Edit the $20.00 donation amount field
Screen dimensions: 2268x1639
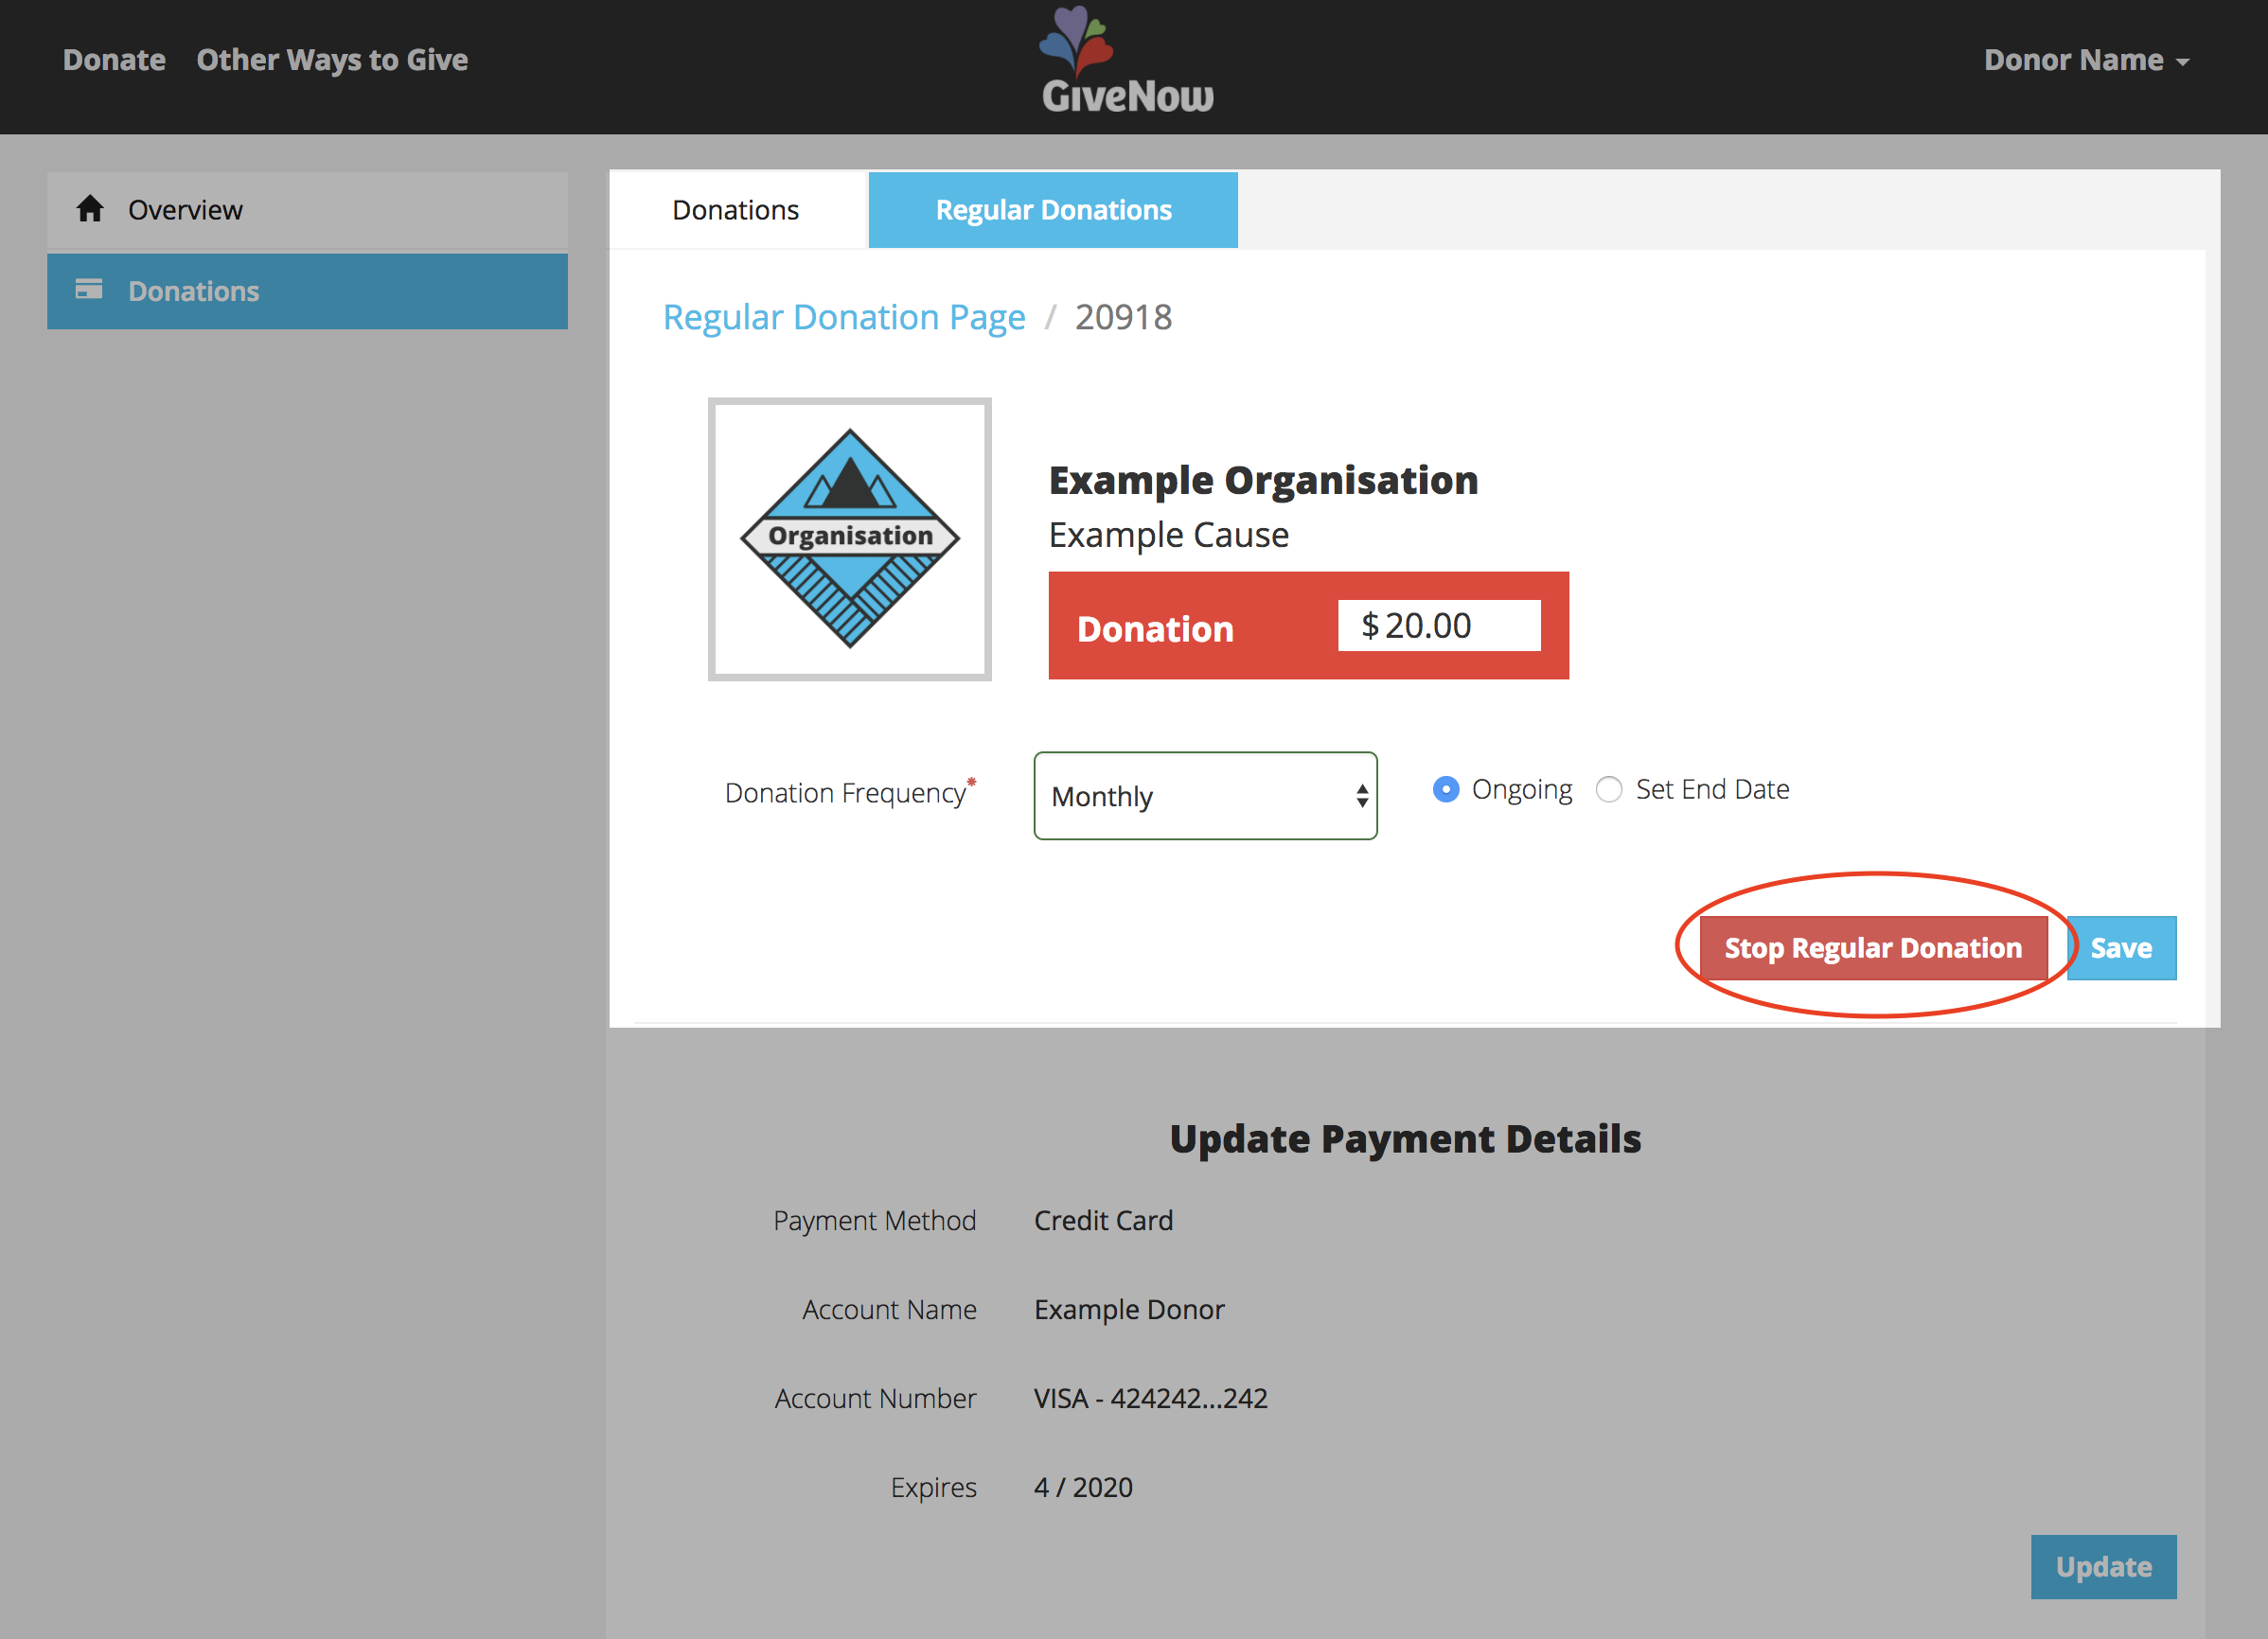(x=1439, y=625)
